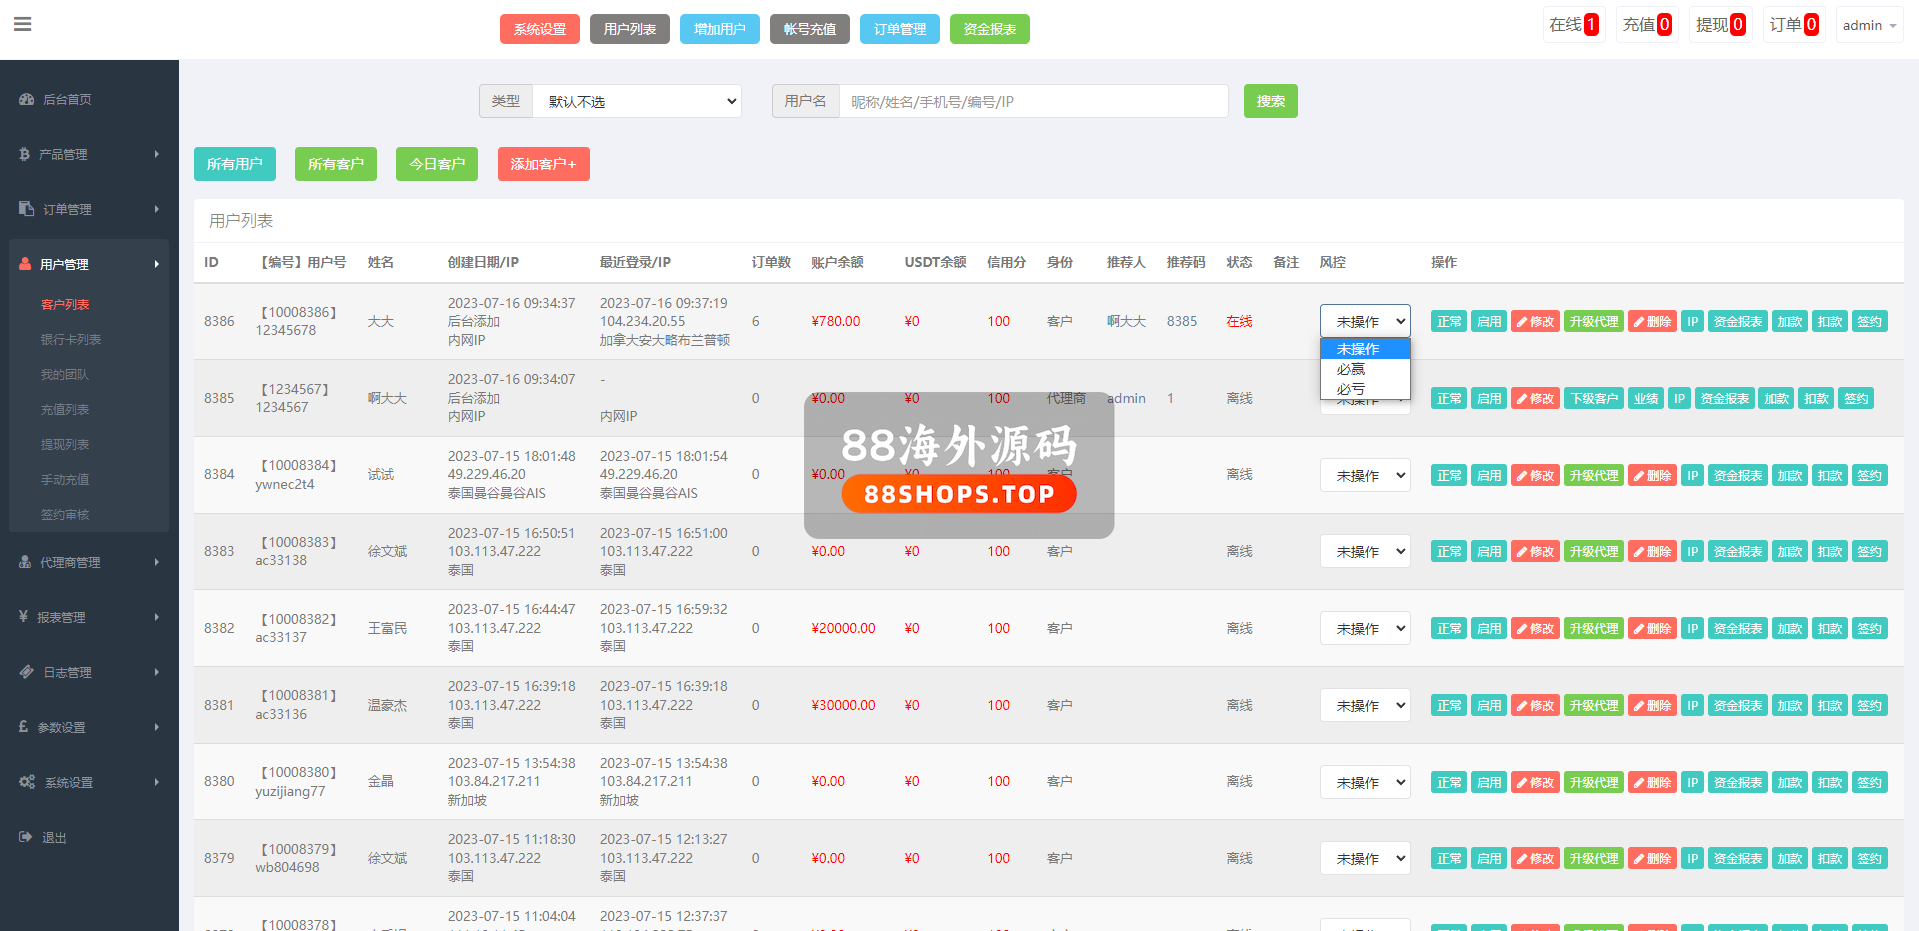Viewport: 1919px width, 931px height.
Task: Click the 订单管理 icon in sidebar
Action: 27,209
